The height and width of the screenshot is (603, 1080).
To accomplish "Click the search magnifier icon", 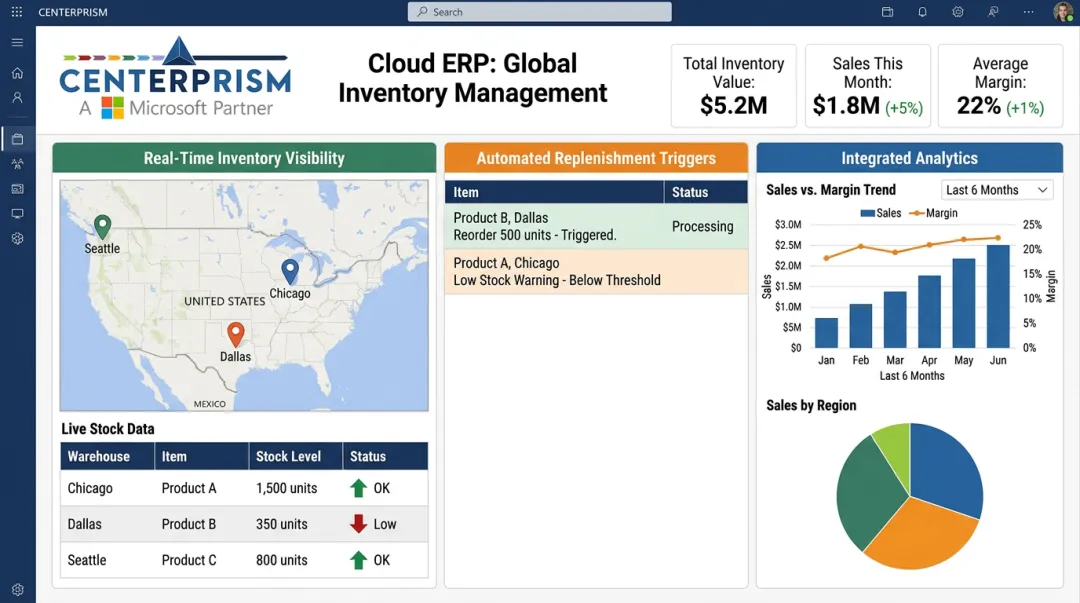I will 422,12.
